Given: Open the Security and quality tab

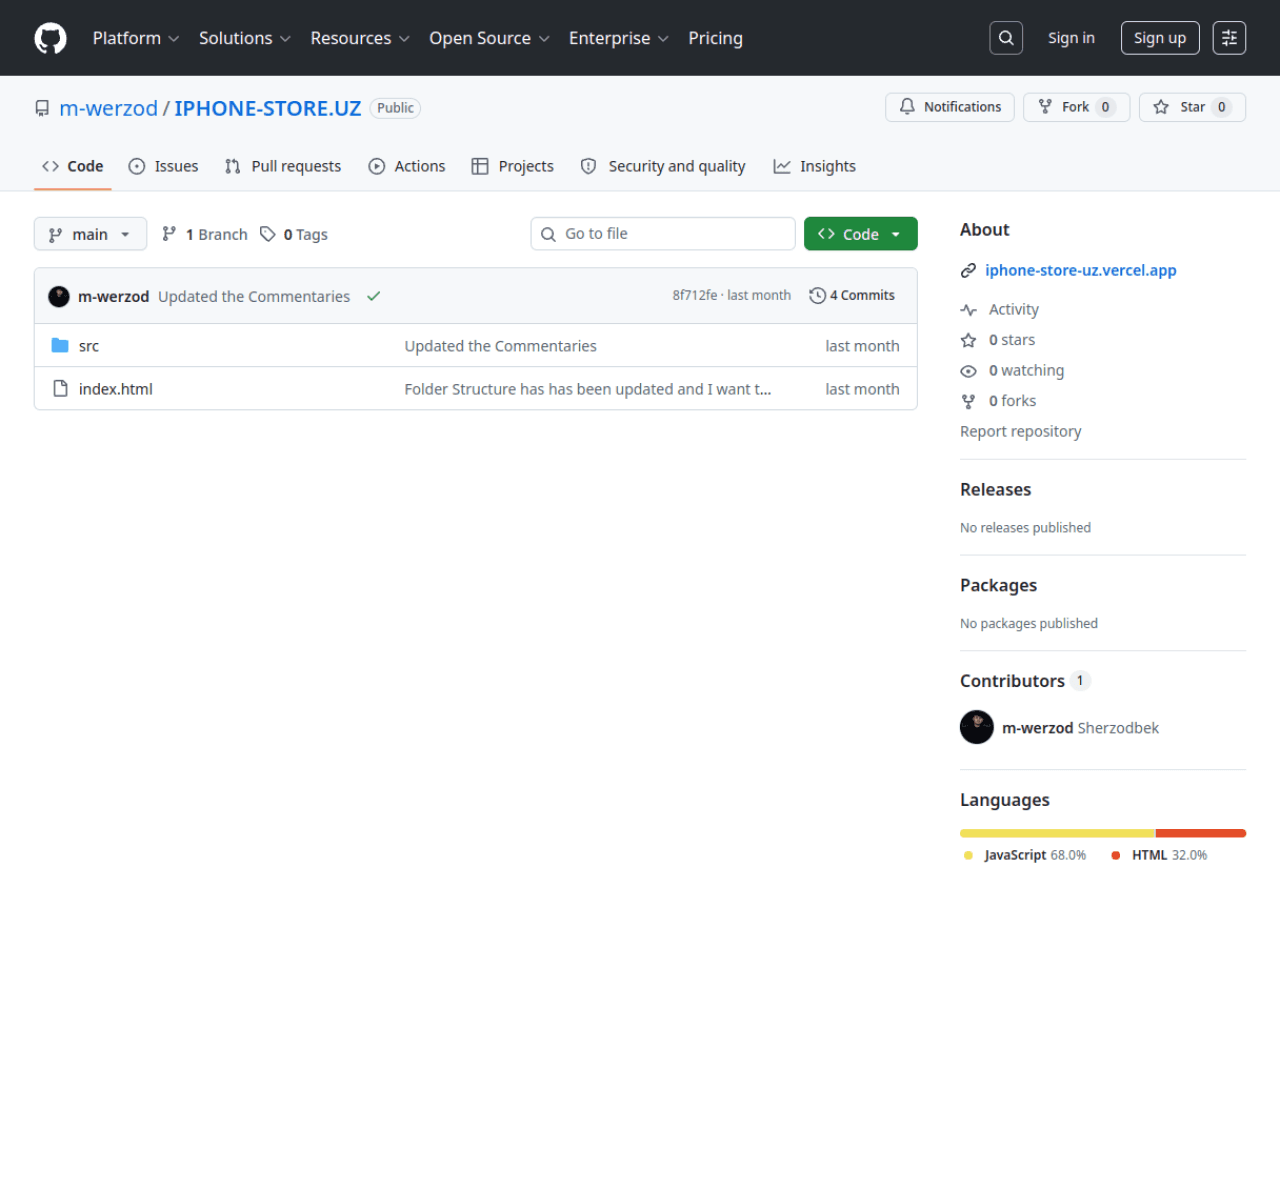Looking at the screenshot, I should click(663, 166).
